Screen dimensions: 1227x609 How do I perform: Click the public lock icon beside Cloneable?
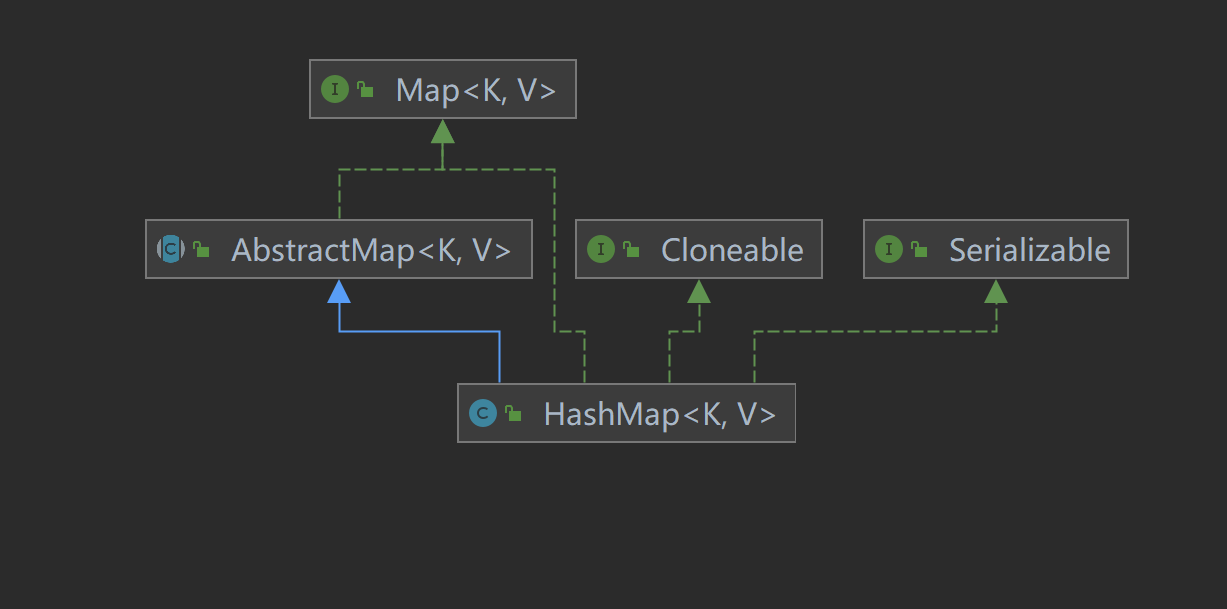(x=632, y=250)
